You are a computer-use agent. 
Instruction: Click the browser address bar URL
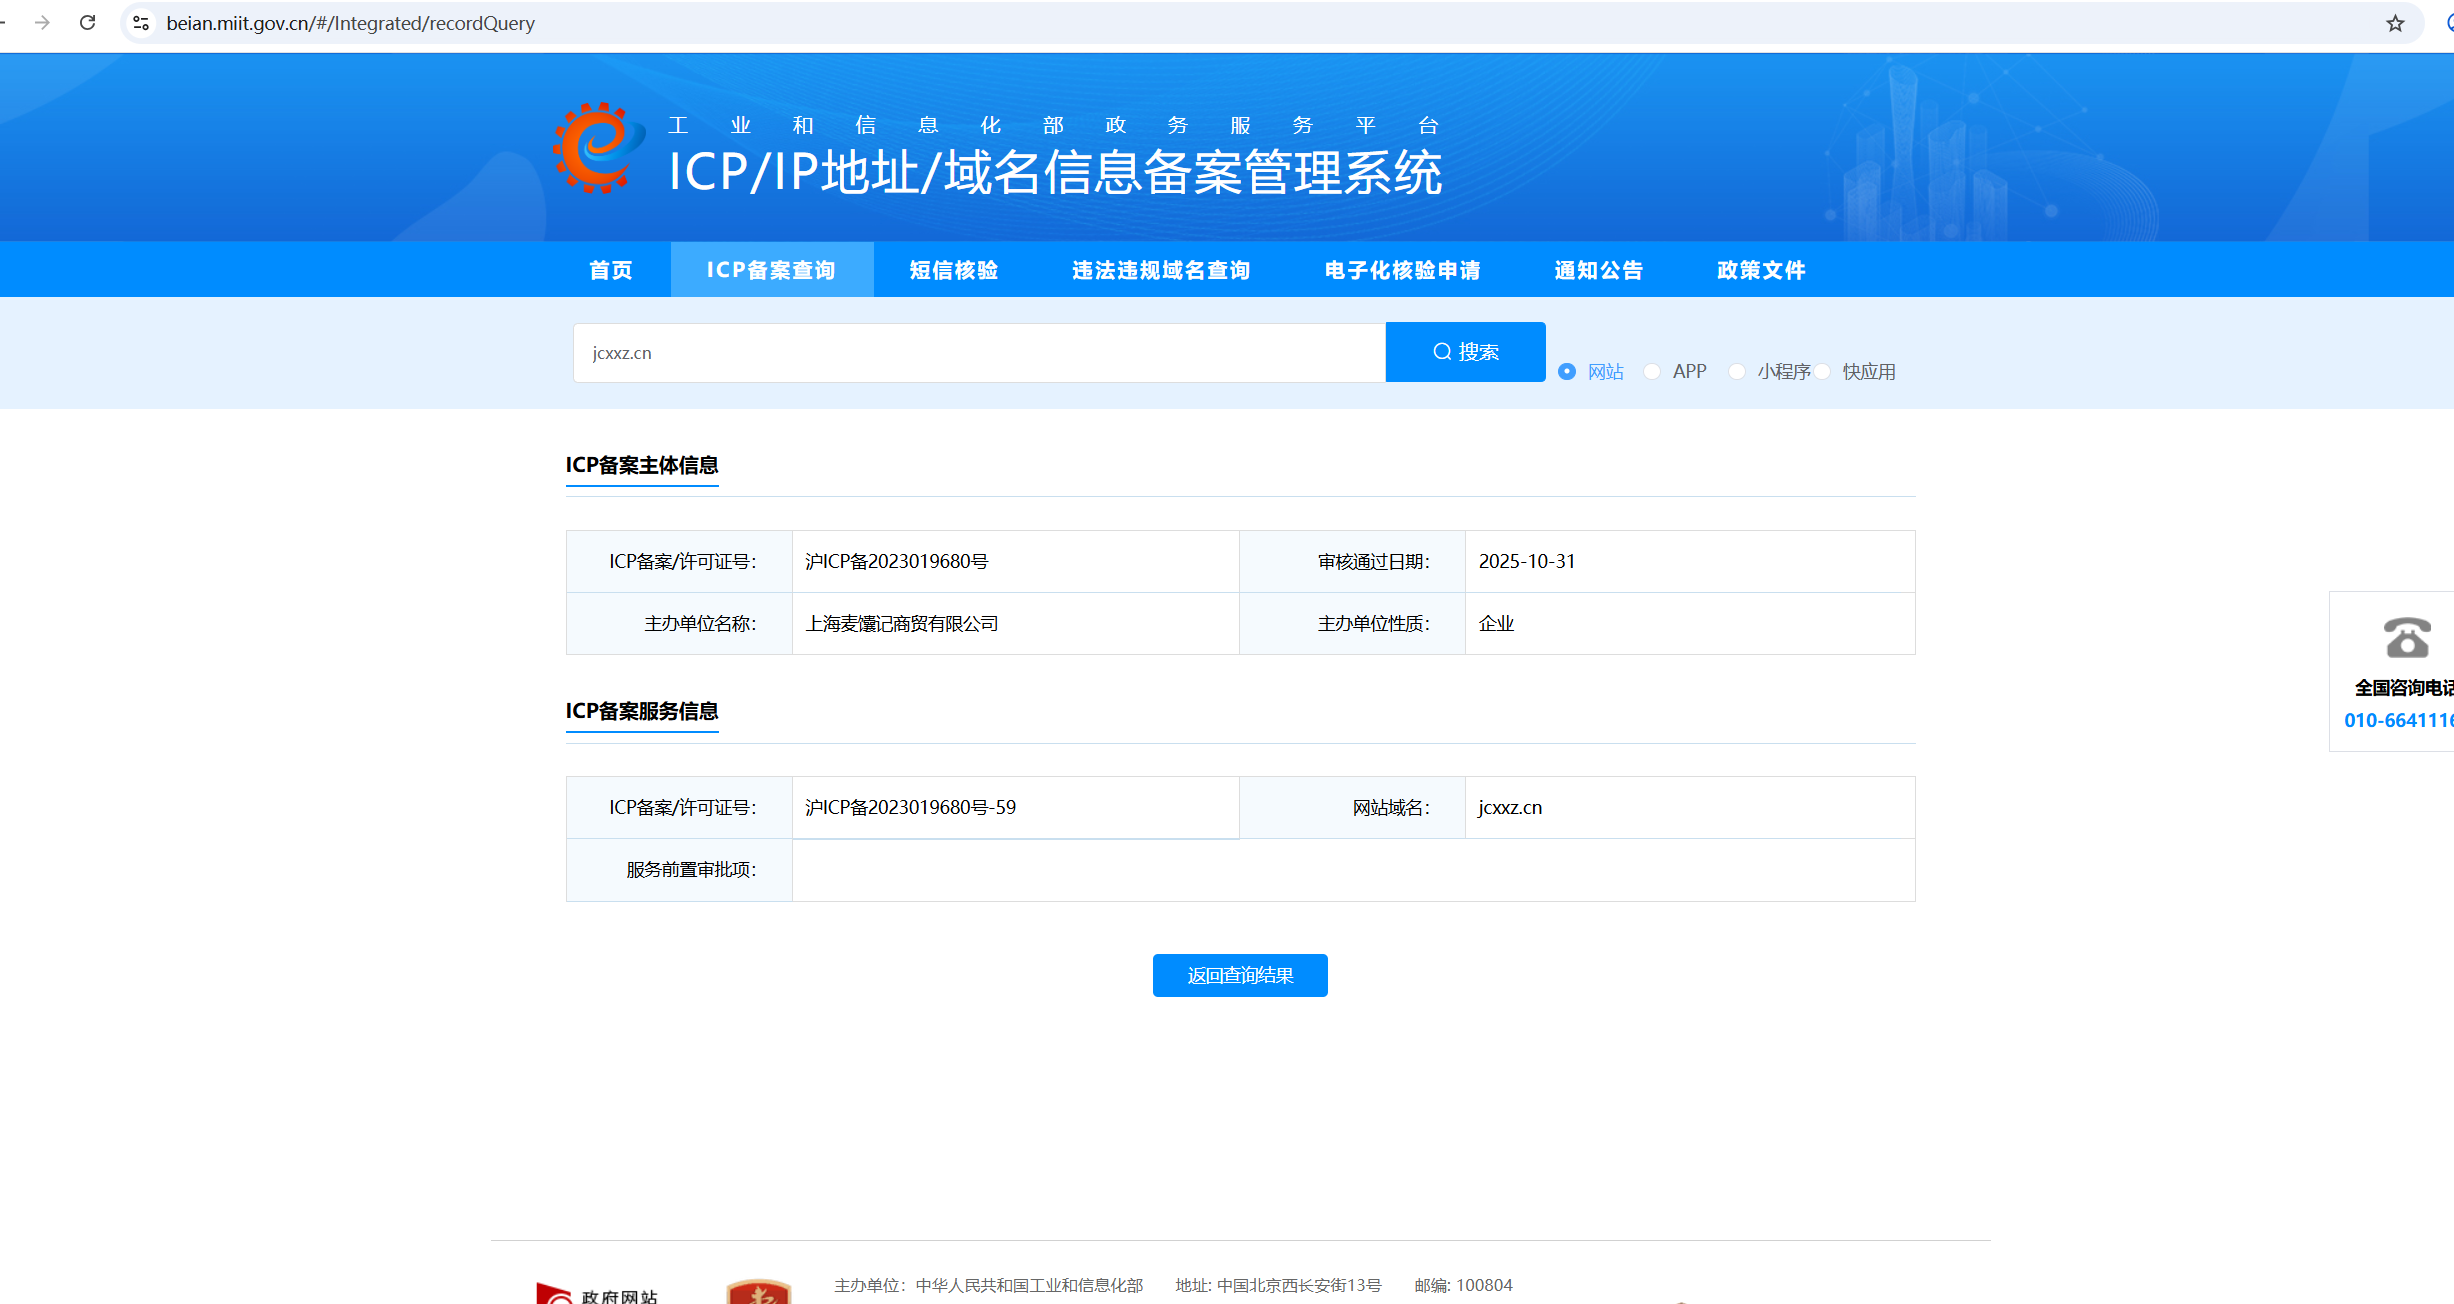[350, 23]
